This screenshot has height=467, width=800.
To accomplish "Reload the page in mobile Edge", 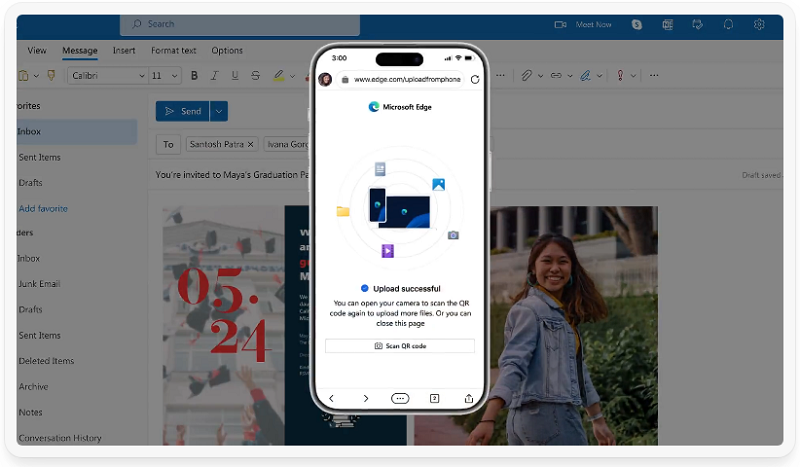I will 474,79.
